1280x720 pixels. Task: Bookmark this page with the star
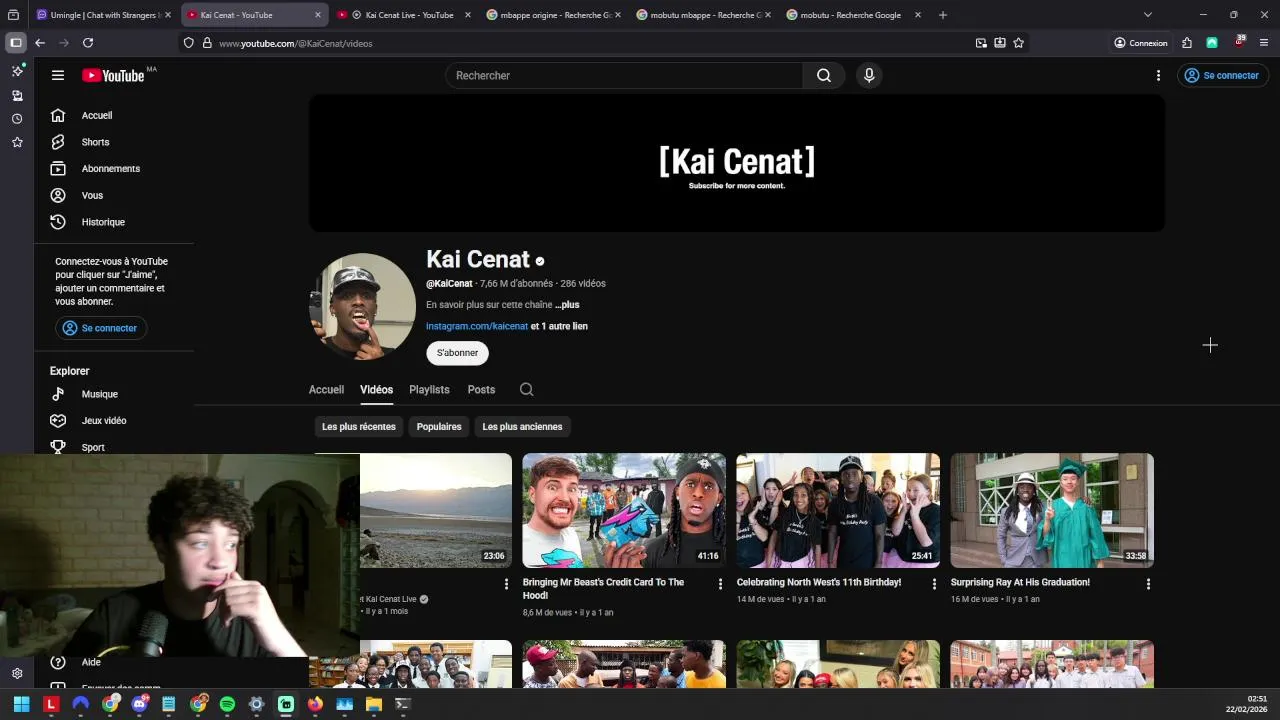tap(1018, 43)
